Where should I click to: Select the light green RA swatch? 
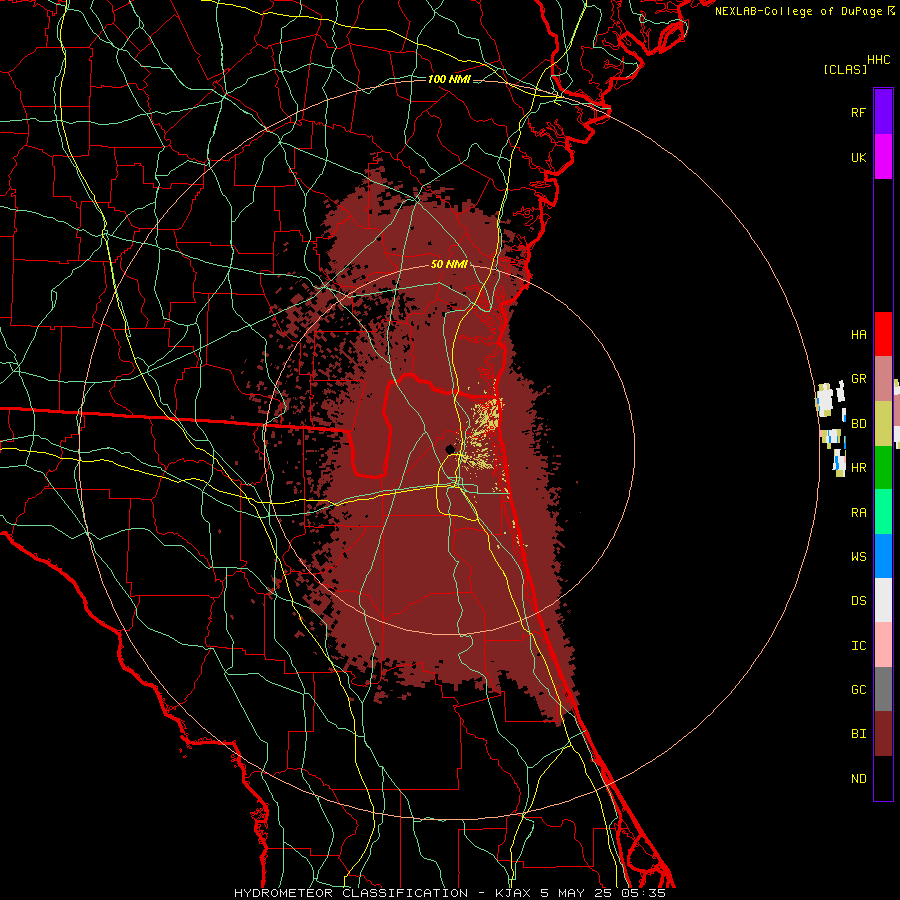click(x=883, y=512)
